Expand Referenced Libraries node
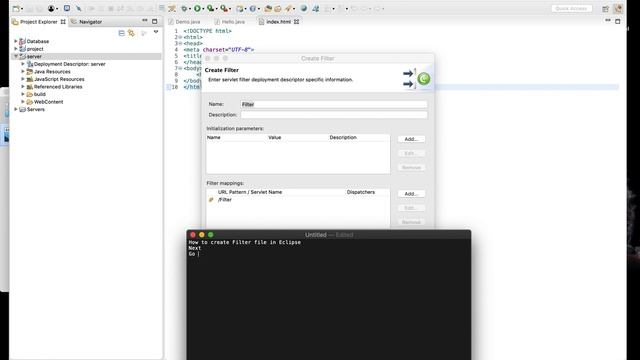The width and height of the screenshot is (640, 360). pos(23,87)
